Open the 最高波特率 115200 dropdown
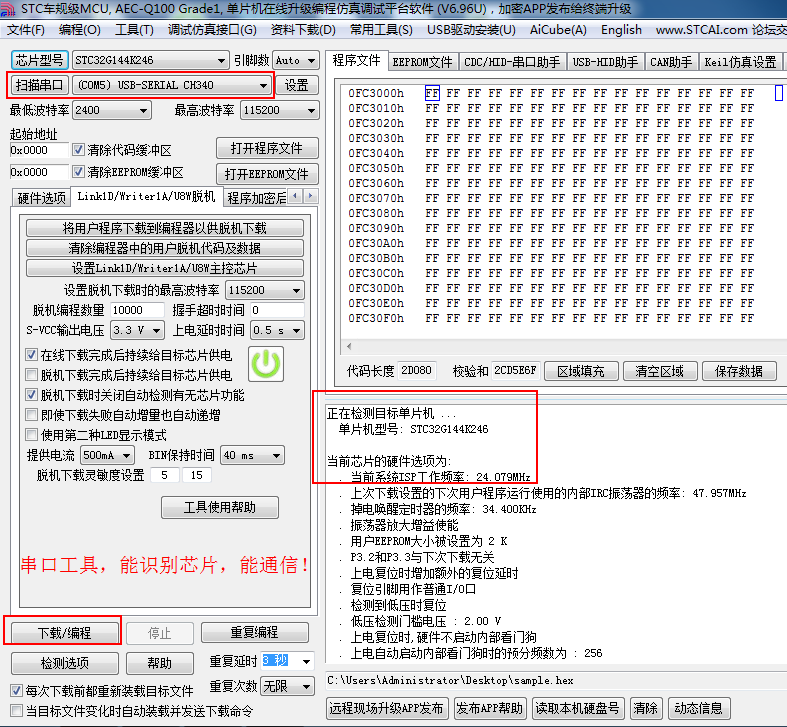787x727 pixels. (280, 110)
